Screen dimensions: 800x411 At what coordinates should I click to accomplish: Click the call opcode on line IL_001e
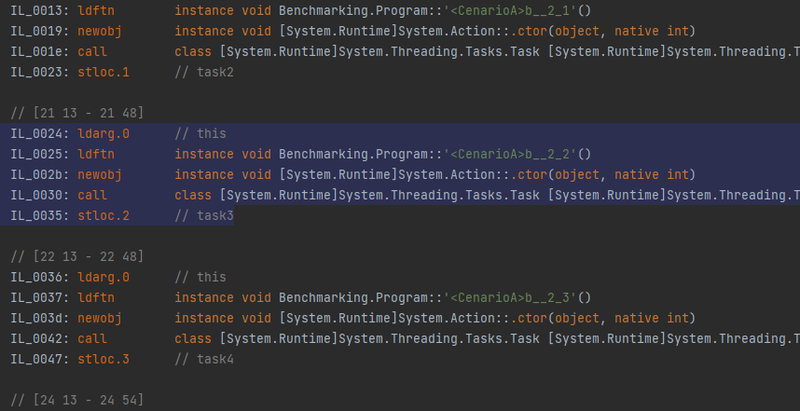click(95, 51)
